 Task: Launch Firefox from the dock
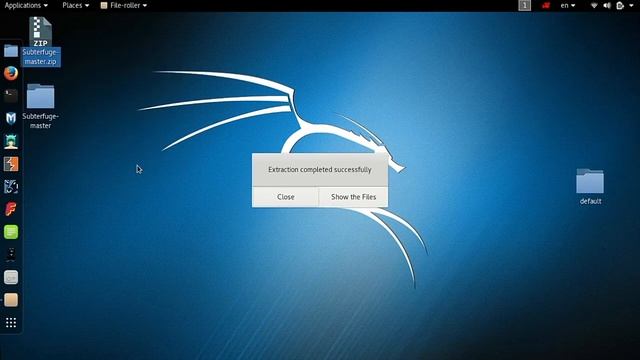[x=11, y=73]
